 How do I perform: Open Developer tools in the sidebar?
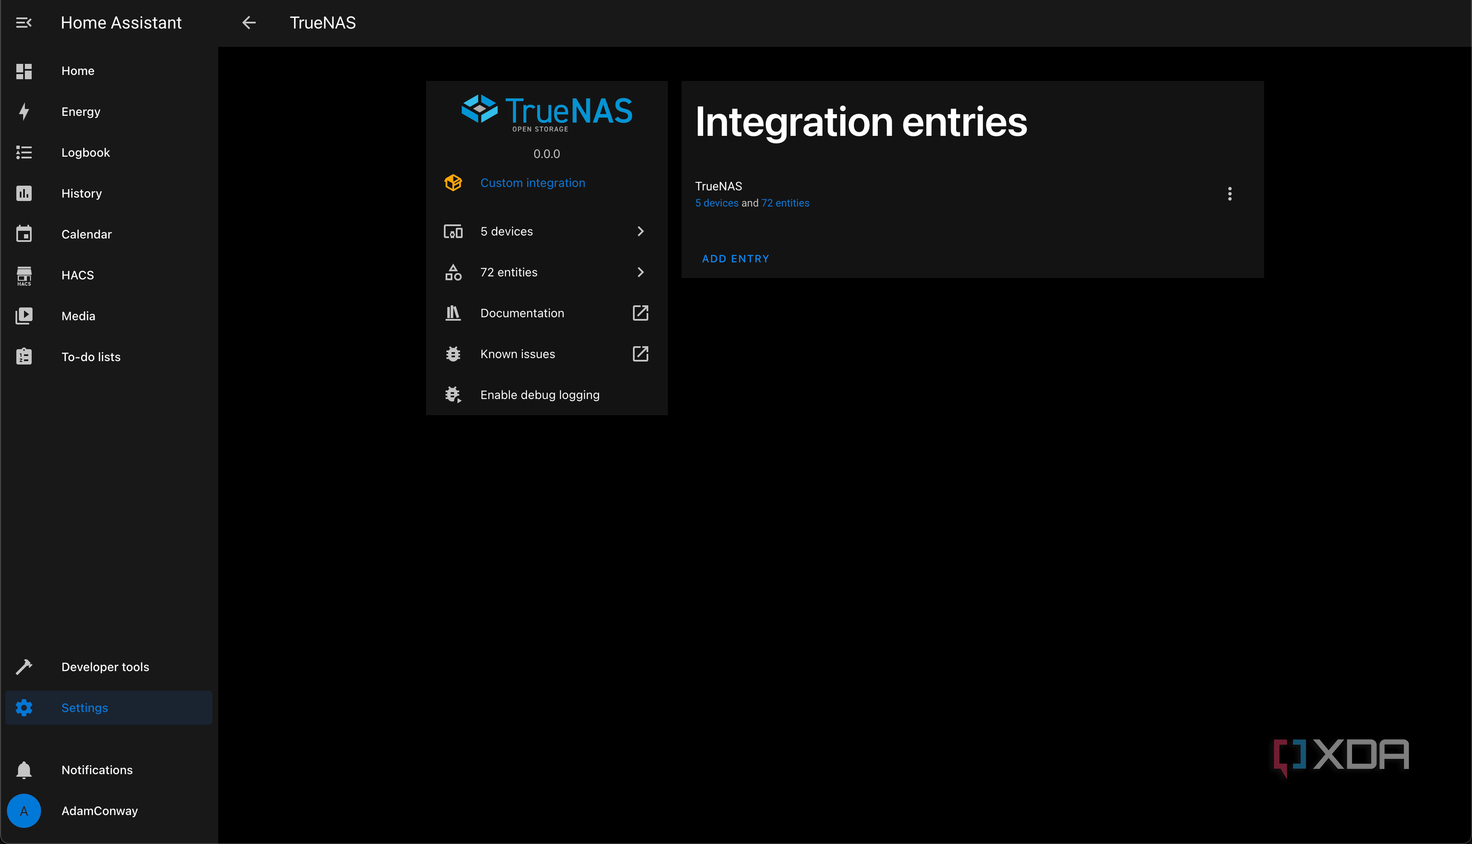click(109, 667)
